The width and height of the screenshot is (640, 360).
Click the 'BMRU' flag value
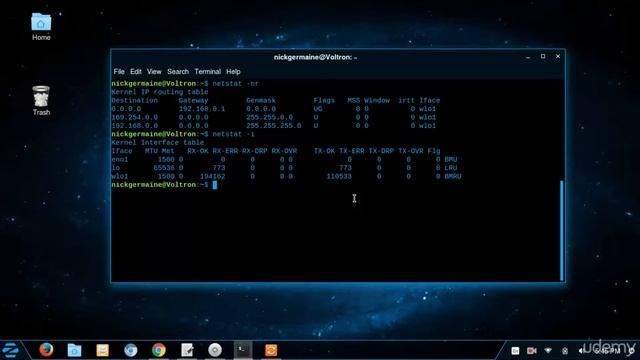click(453, 176)
